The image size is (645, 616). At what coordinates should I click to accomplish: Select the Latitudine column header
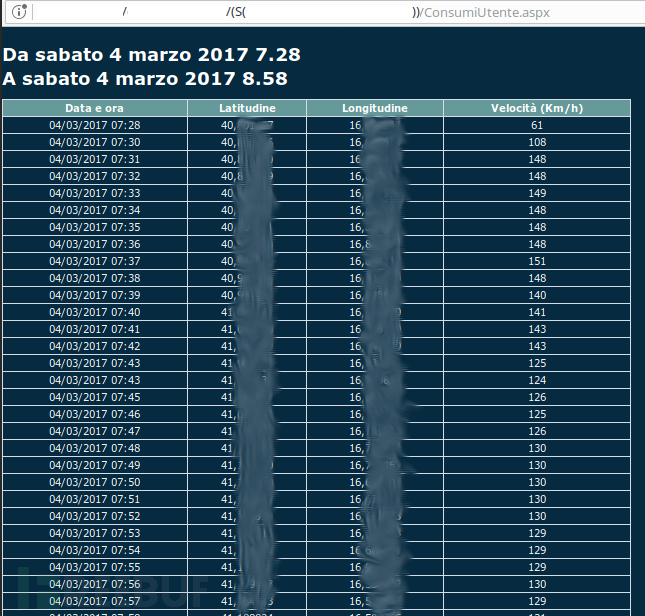tap(247, 108)
